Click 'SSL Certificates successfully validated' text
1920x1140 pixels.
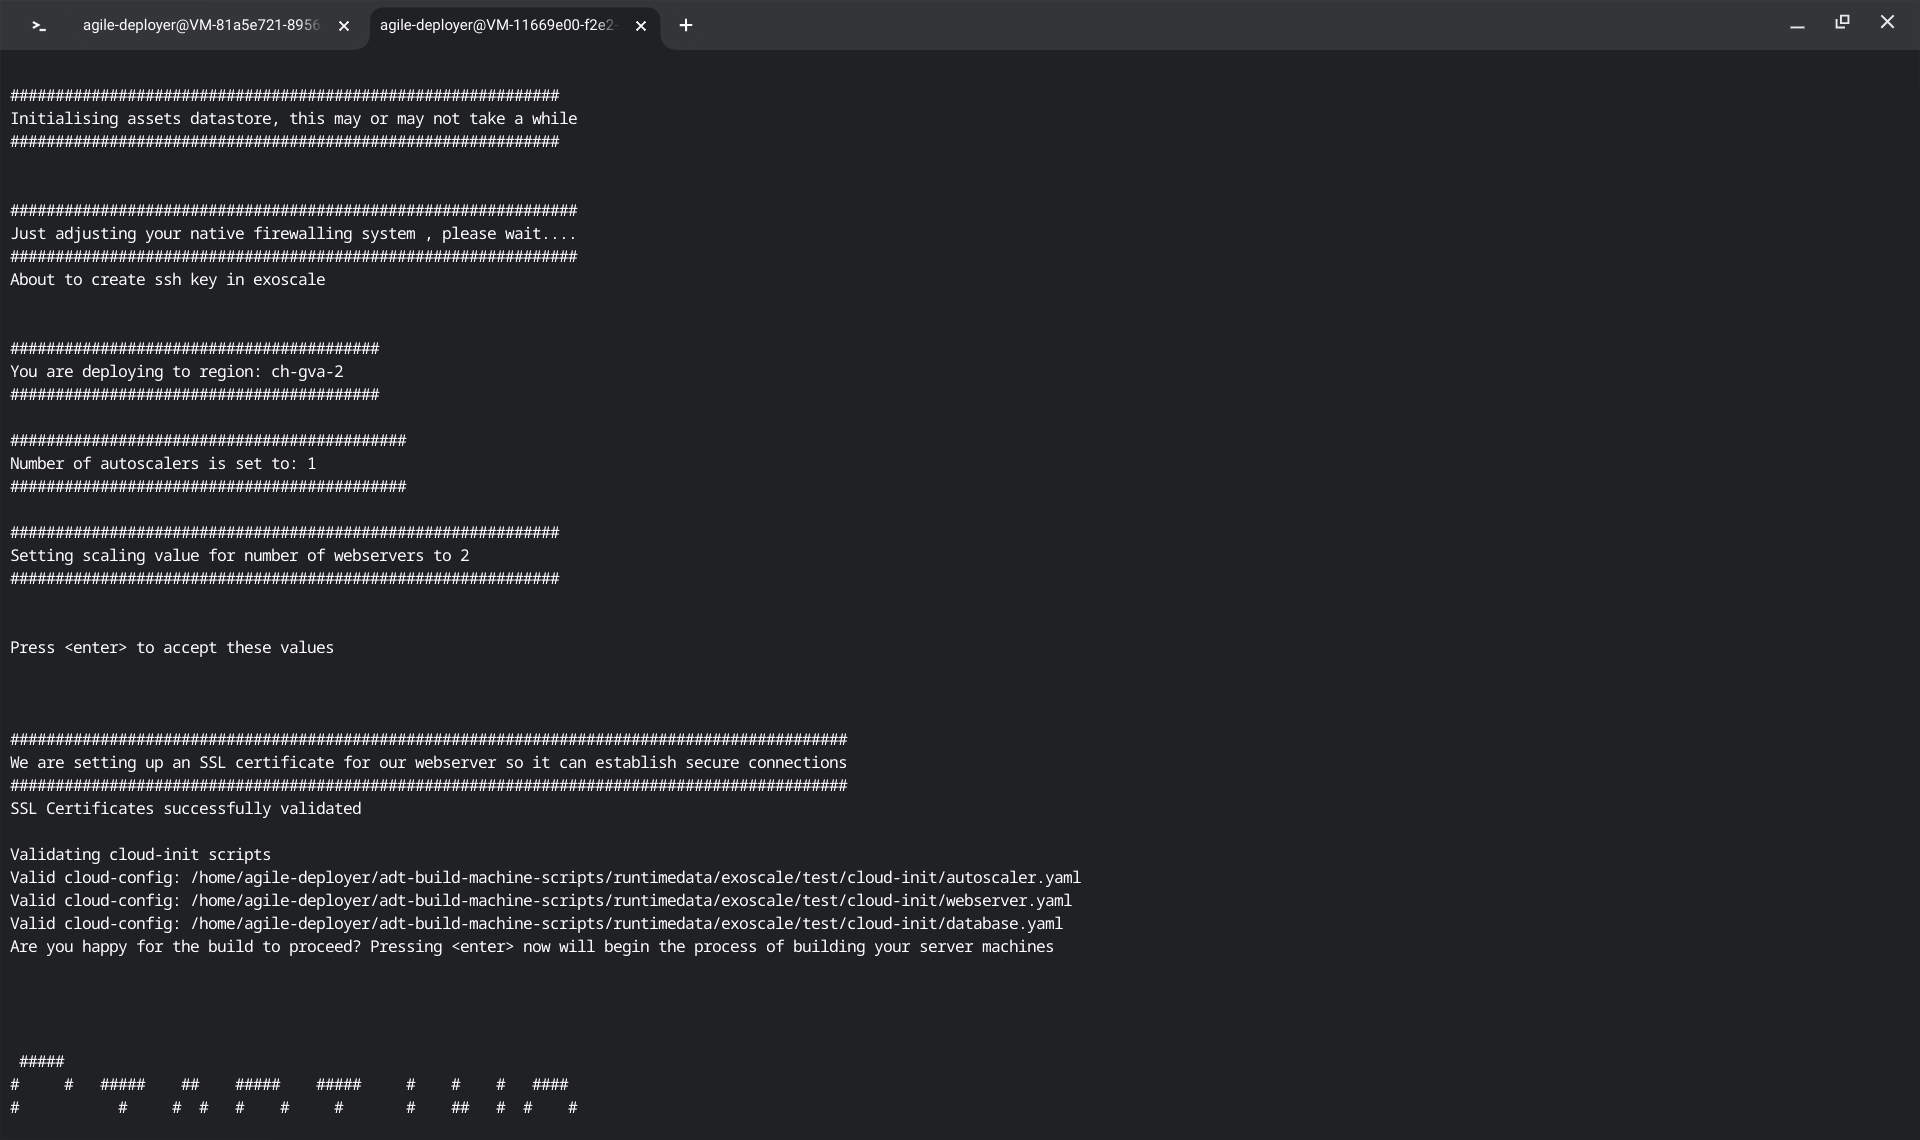pos(185,808)
